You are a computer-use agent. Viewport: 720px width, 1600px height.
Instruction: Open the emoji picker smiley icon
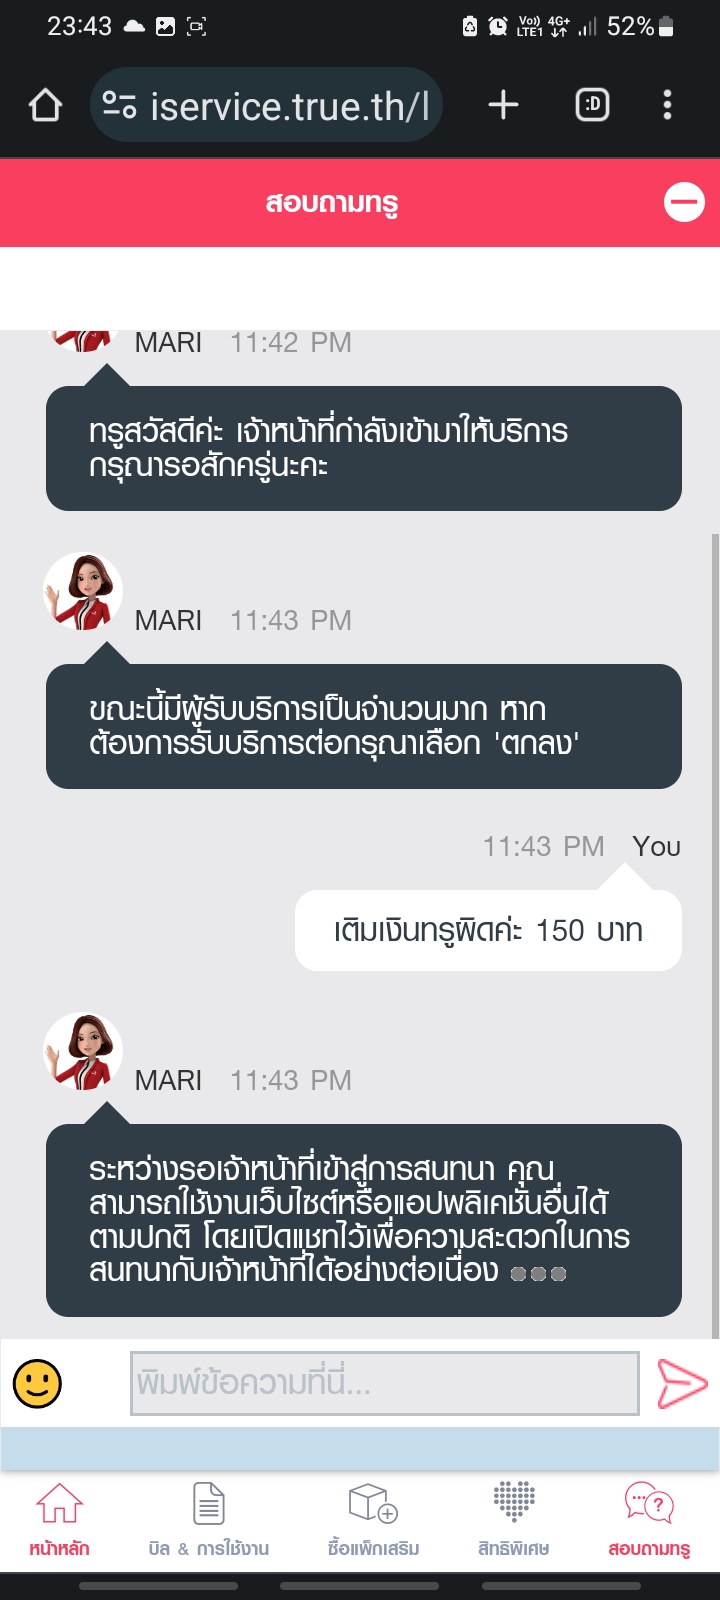[37, 1384]
